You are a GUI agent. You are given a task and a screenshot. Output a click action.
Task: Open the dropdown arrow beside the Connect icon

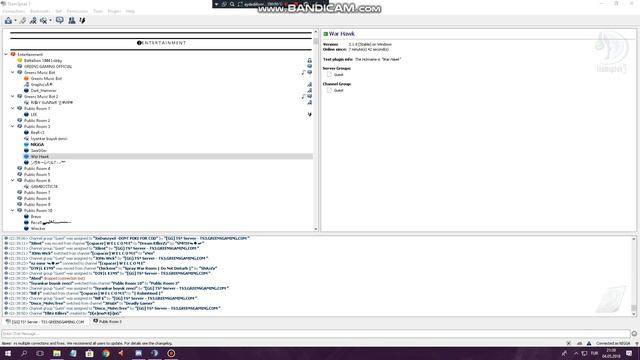[16, 21]
